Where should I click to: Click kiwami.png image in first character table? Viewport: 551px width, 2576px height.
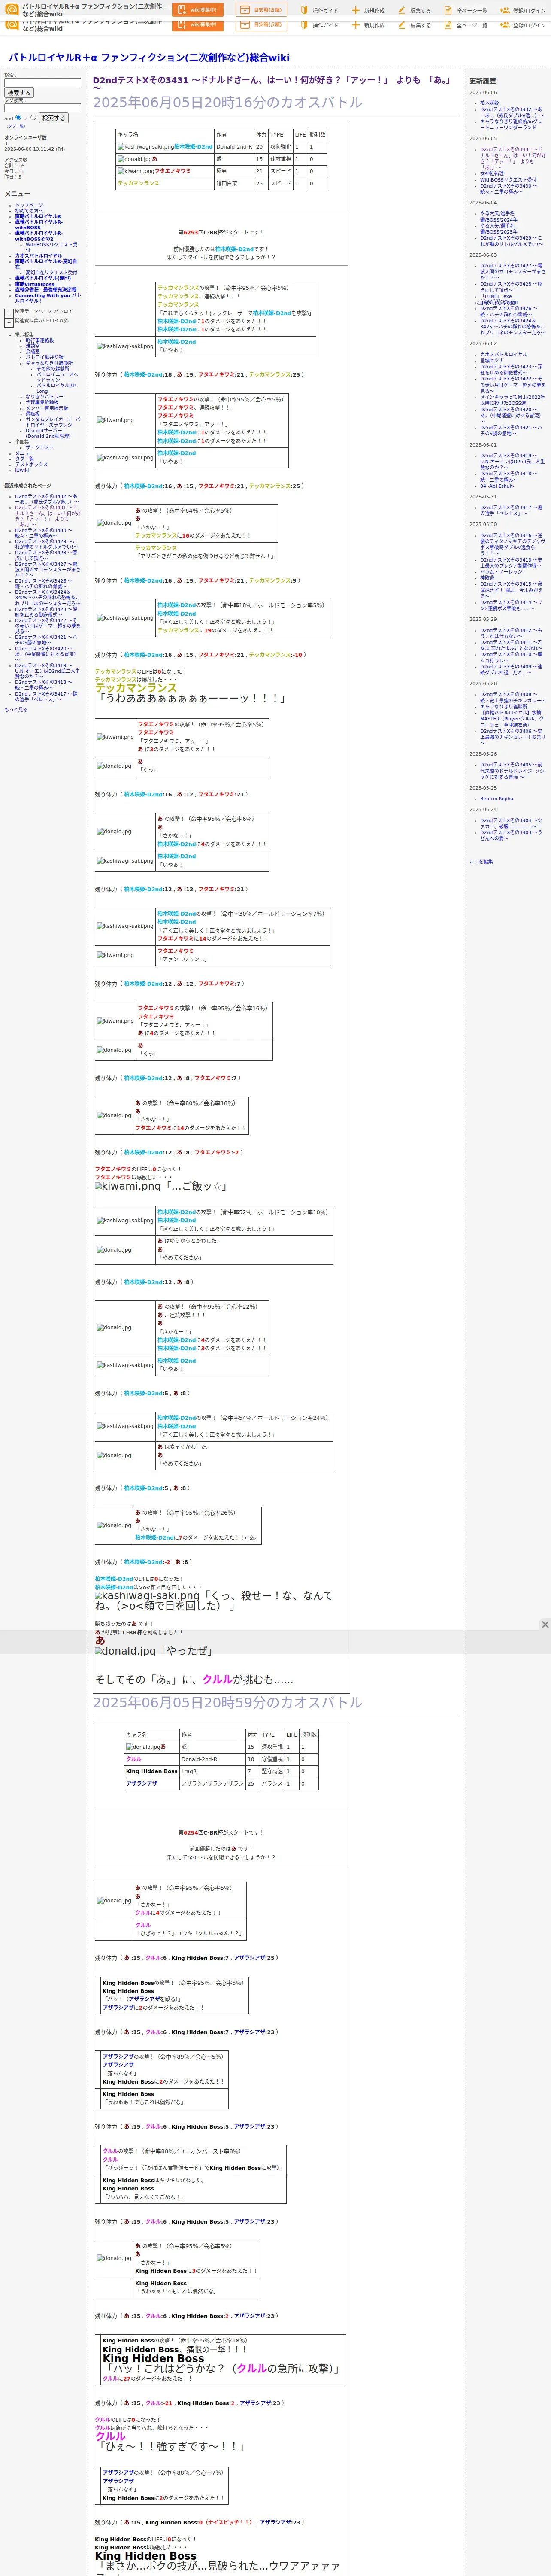pyautogui.click(x=136, y=171)
